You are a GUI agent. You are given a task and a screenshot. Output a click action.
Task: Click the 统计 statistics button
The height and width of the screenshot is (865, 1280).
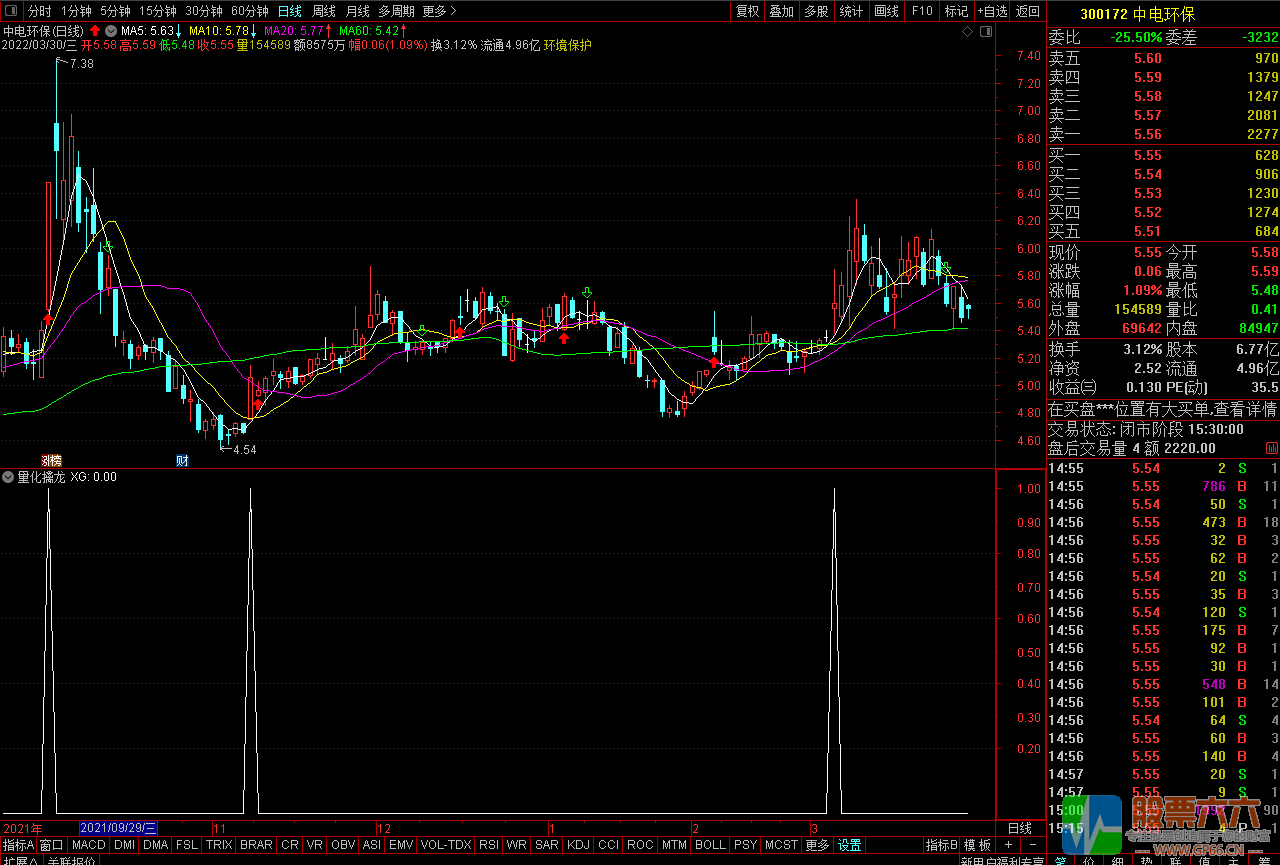coord(851,11)
